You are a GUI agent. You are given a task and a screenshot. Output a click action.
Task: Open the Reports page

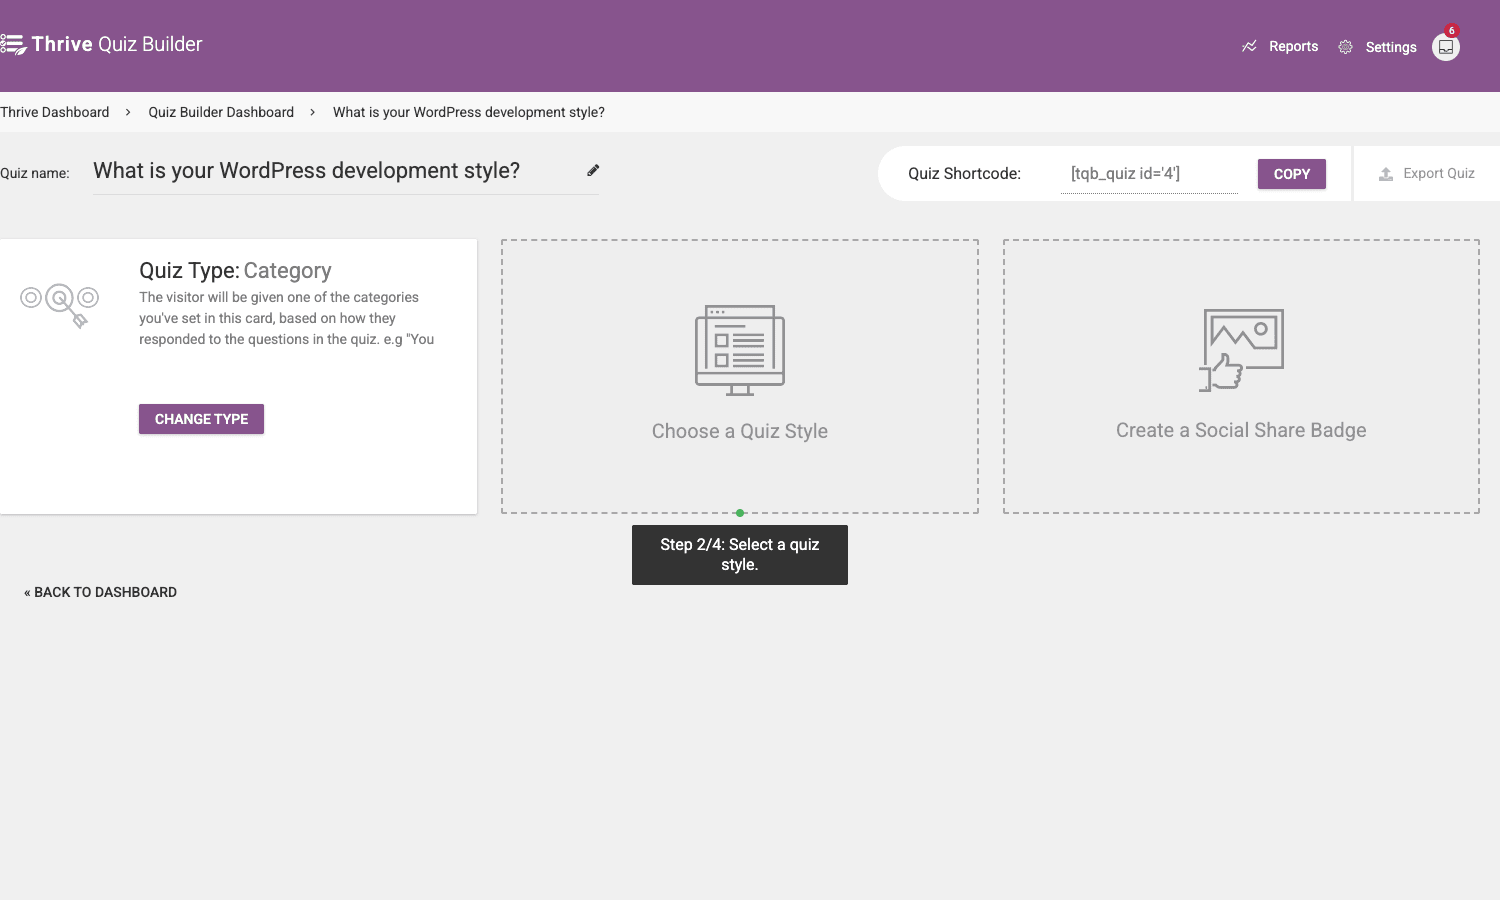coord(1293,46)
